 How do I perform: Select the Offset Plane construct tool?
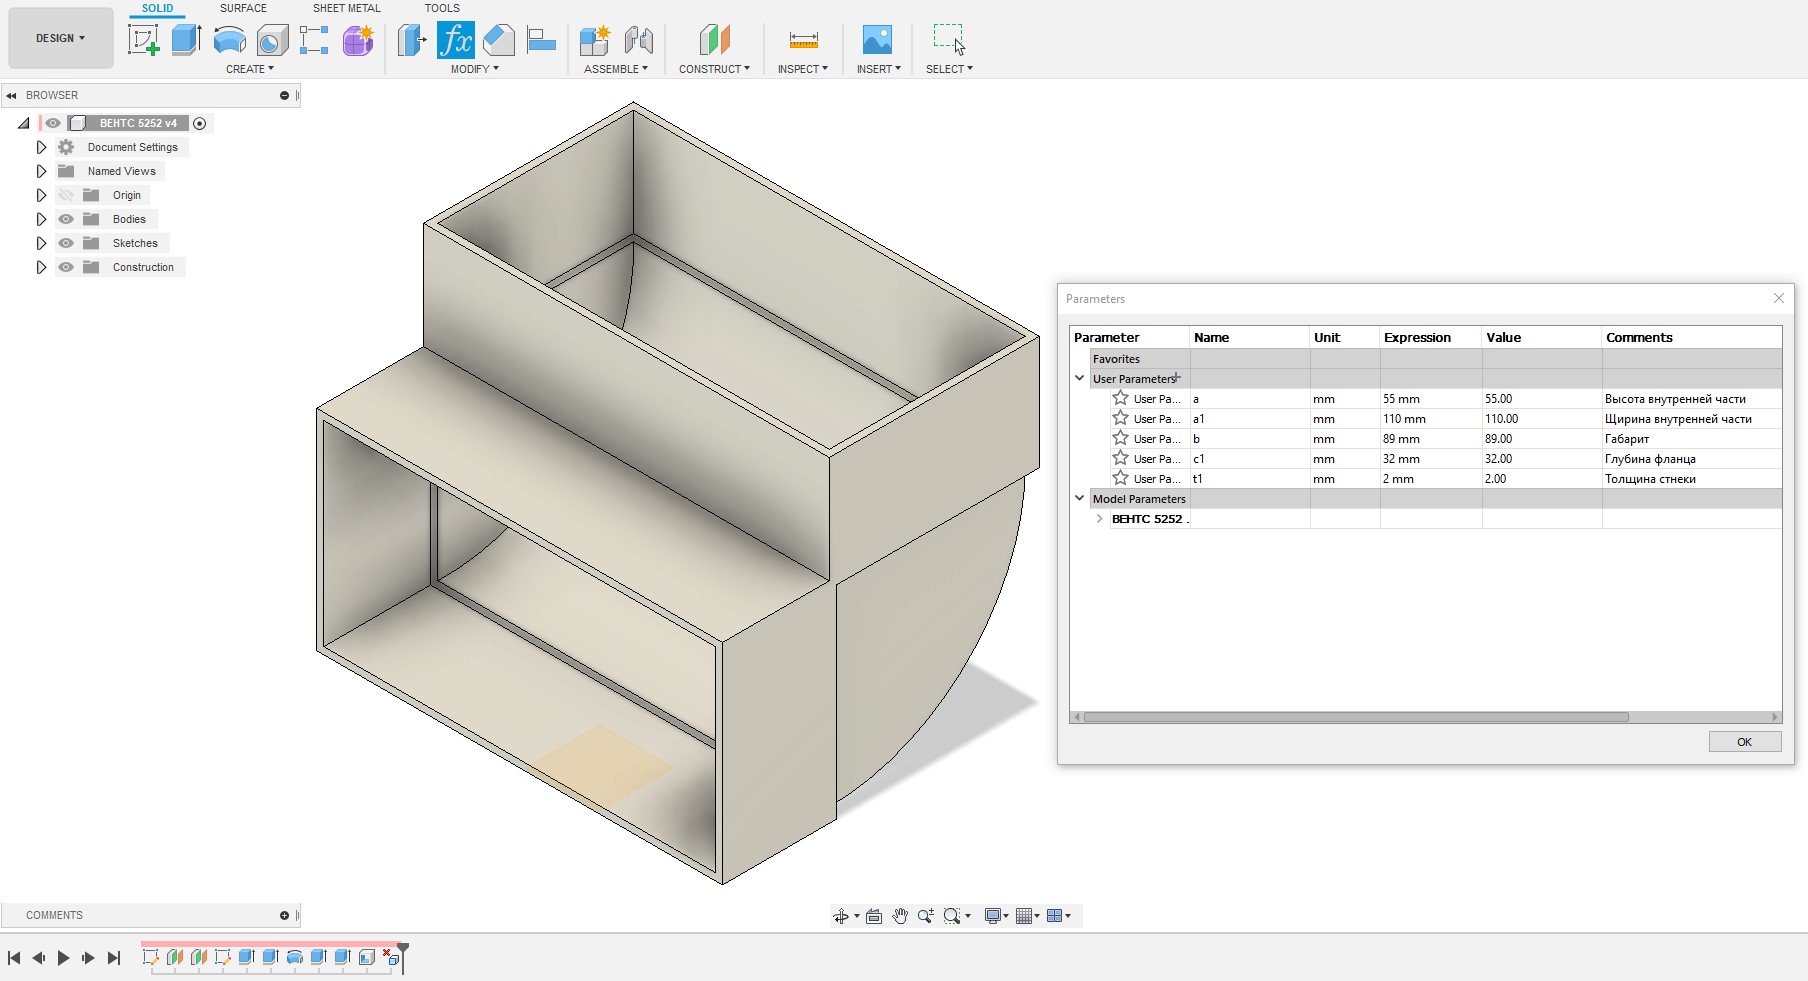point(714,40)
